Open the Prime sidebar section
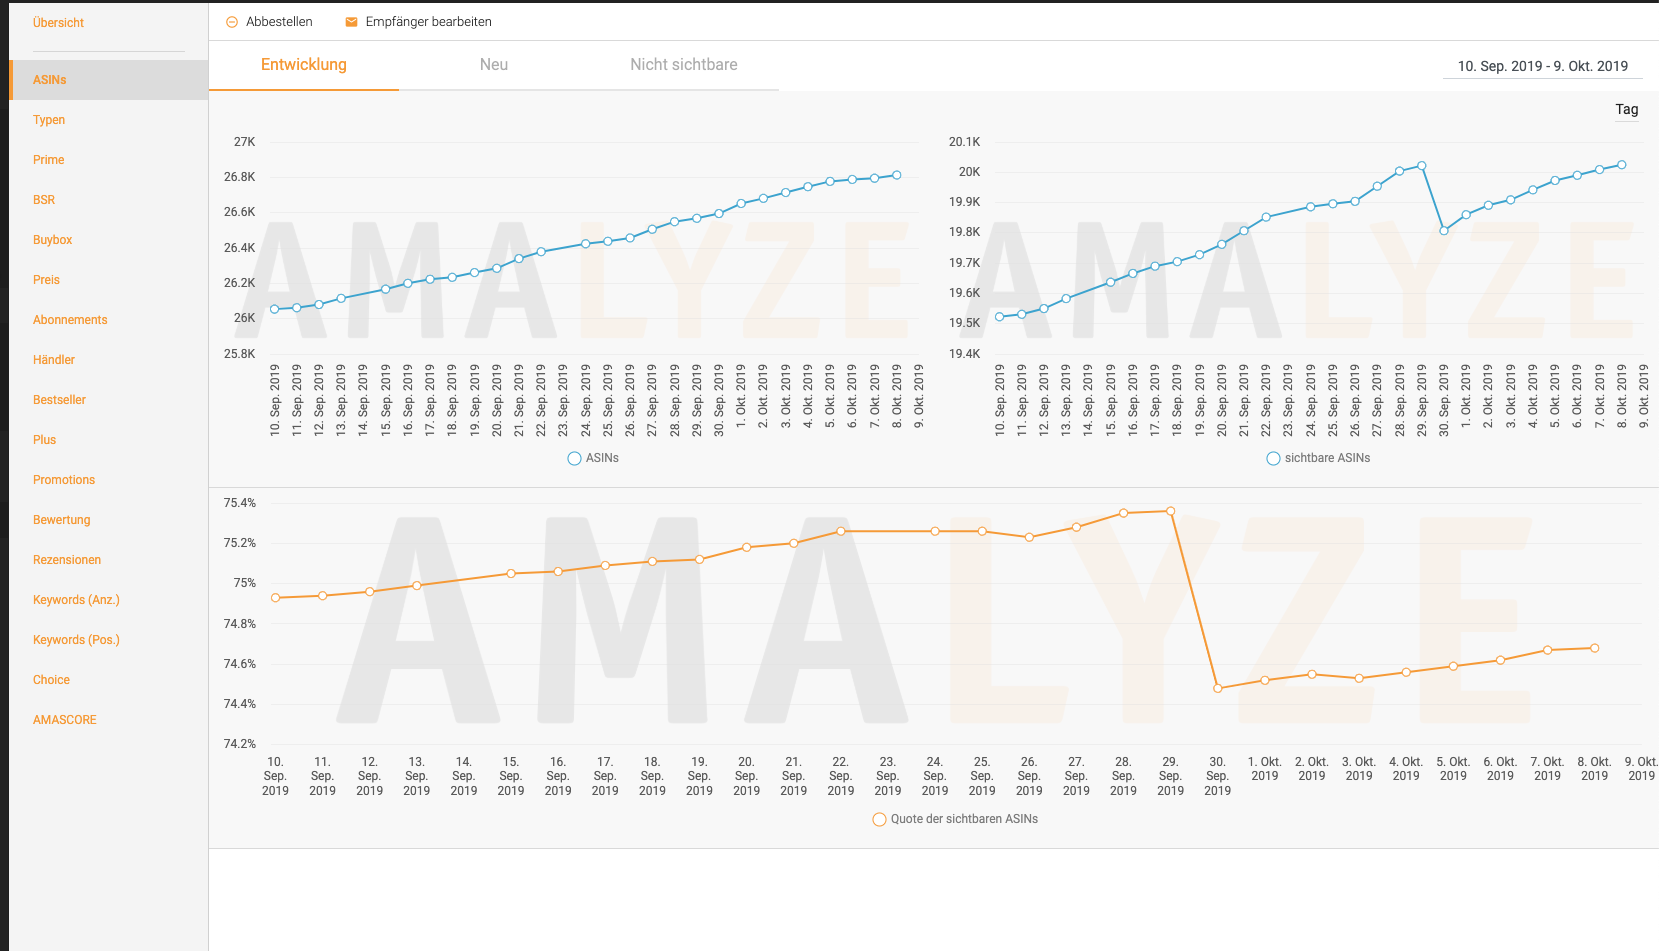This screenshot has width=1659, height=951. point(48,160)
